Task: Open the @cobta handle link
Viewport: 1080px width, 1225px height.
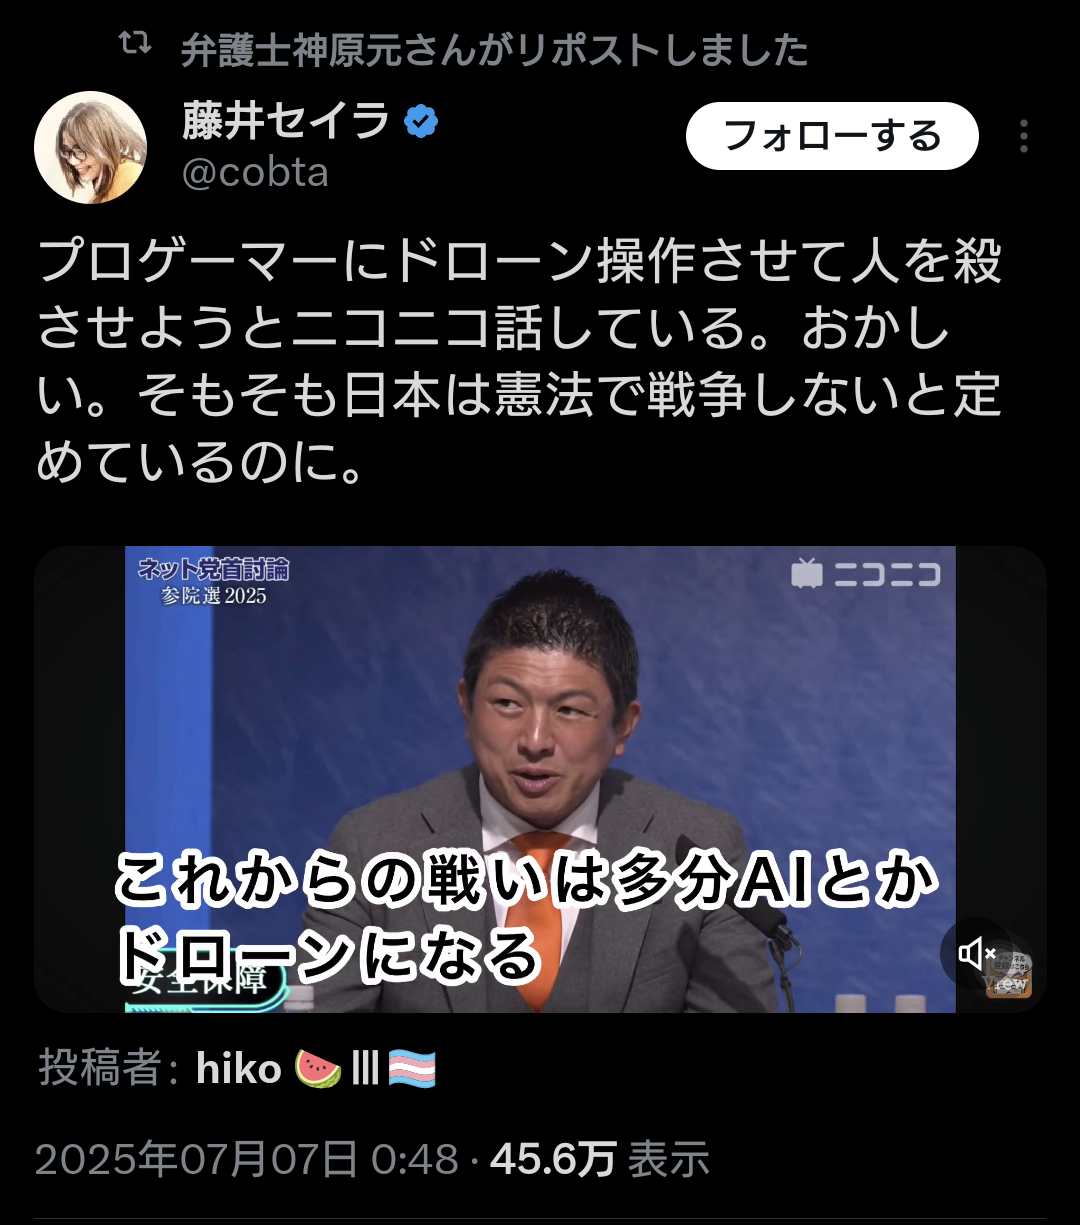Action: (256, 172)
